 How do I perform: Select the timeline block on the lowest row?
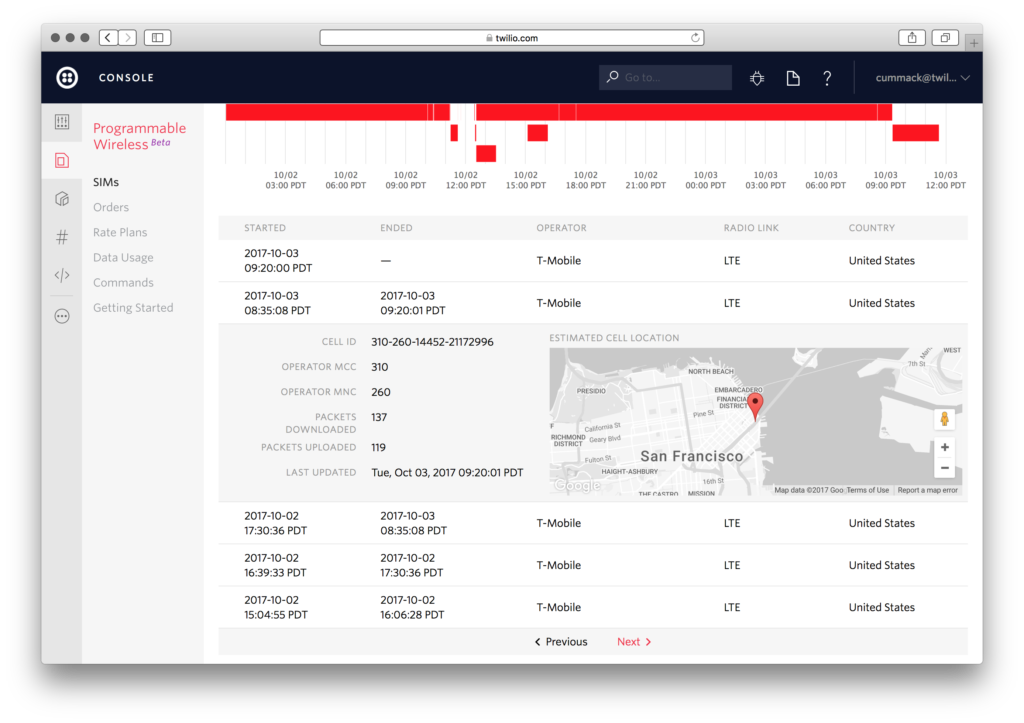point(486,153)
